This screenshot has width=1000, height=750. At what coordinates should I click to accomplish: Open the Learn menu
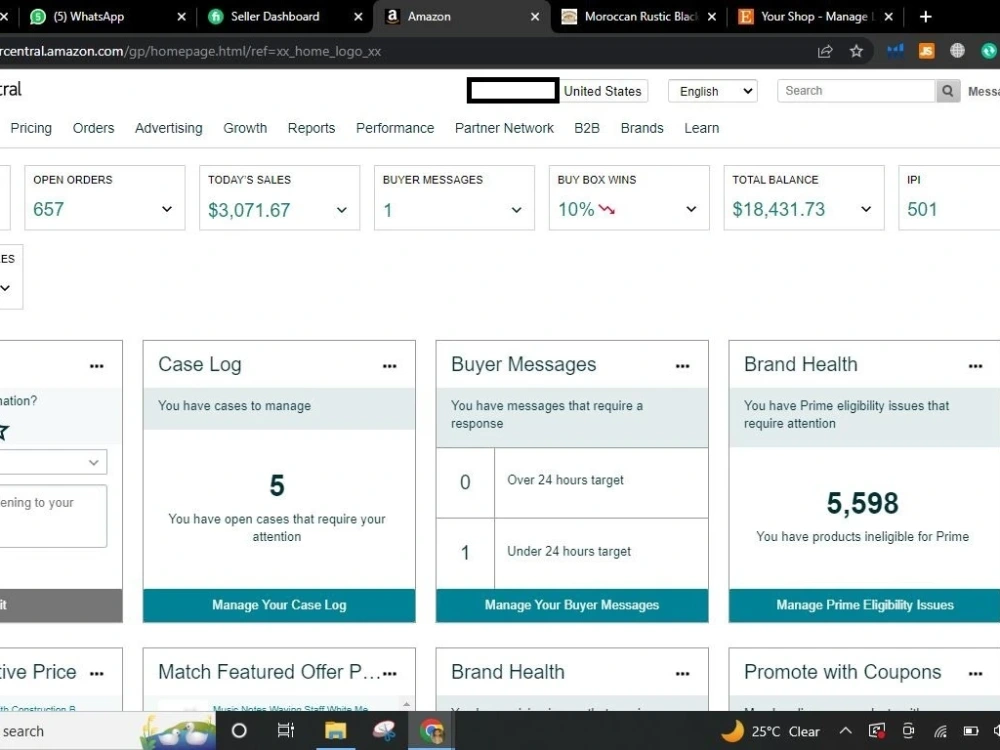702,128
